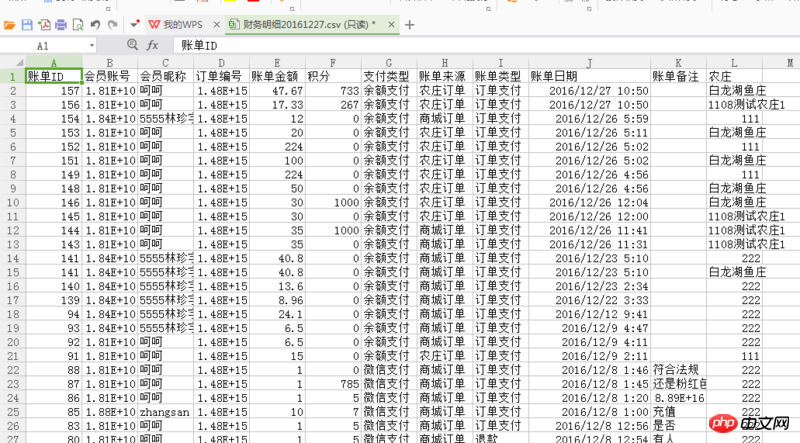Click the 账单日期 header cell

(588, 76)
